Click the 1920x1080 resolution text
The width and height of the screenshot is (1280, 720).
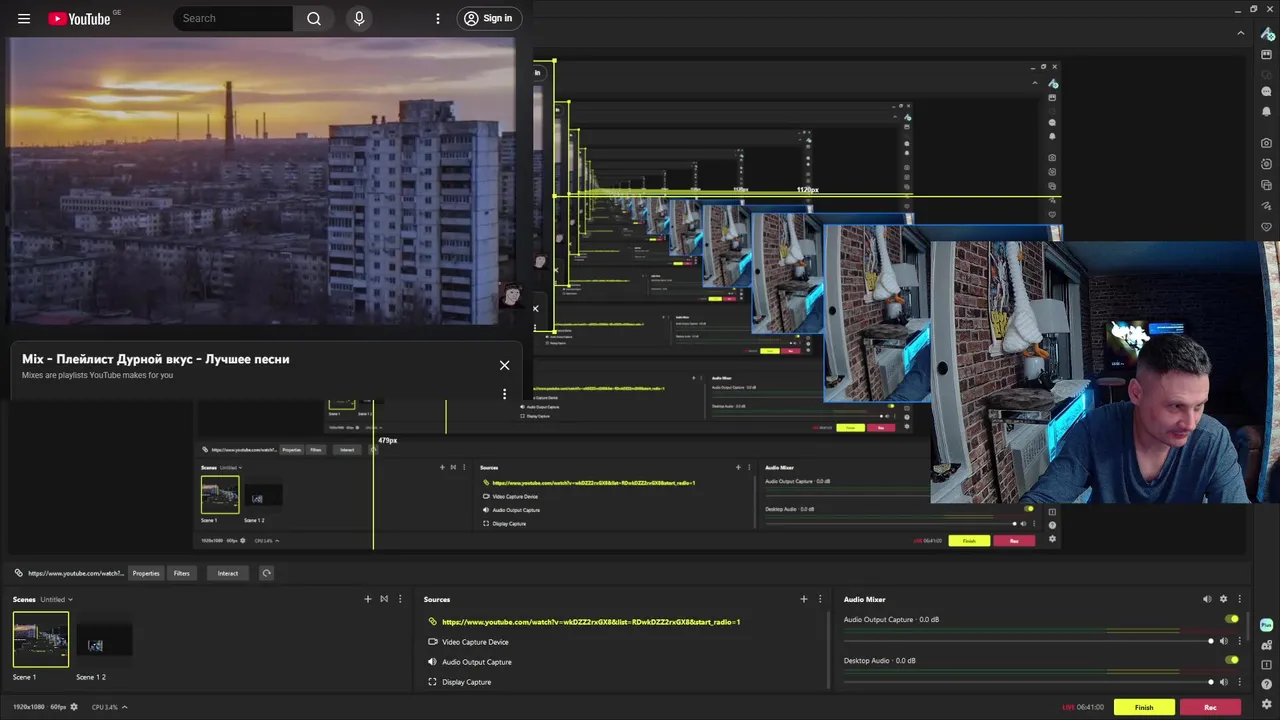click(29, 707)
